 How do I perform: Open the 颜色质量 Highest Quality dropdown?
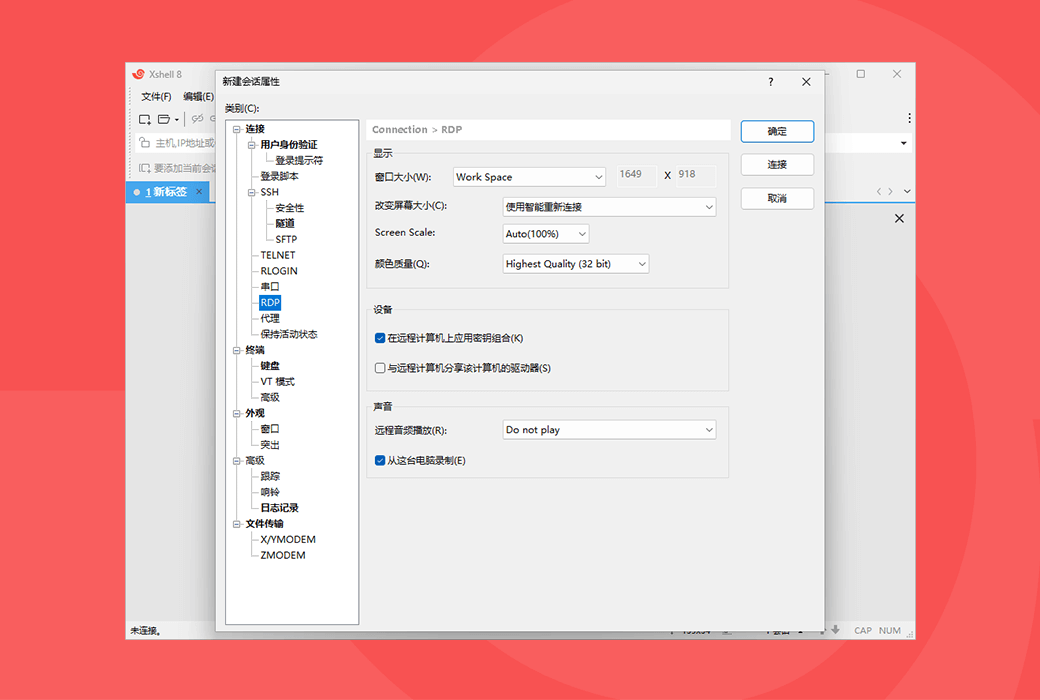tap(576, 264)
